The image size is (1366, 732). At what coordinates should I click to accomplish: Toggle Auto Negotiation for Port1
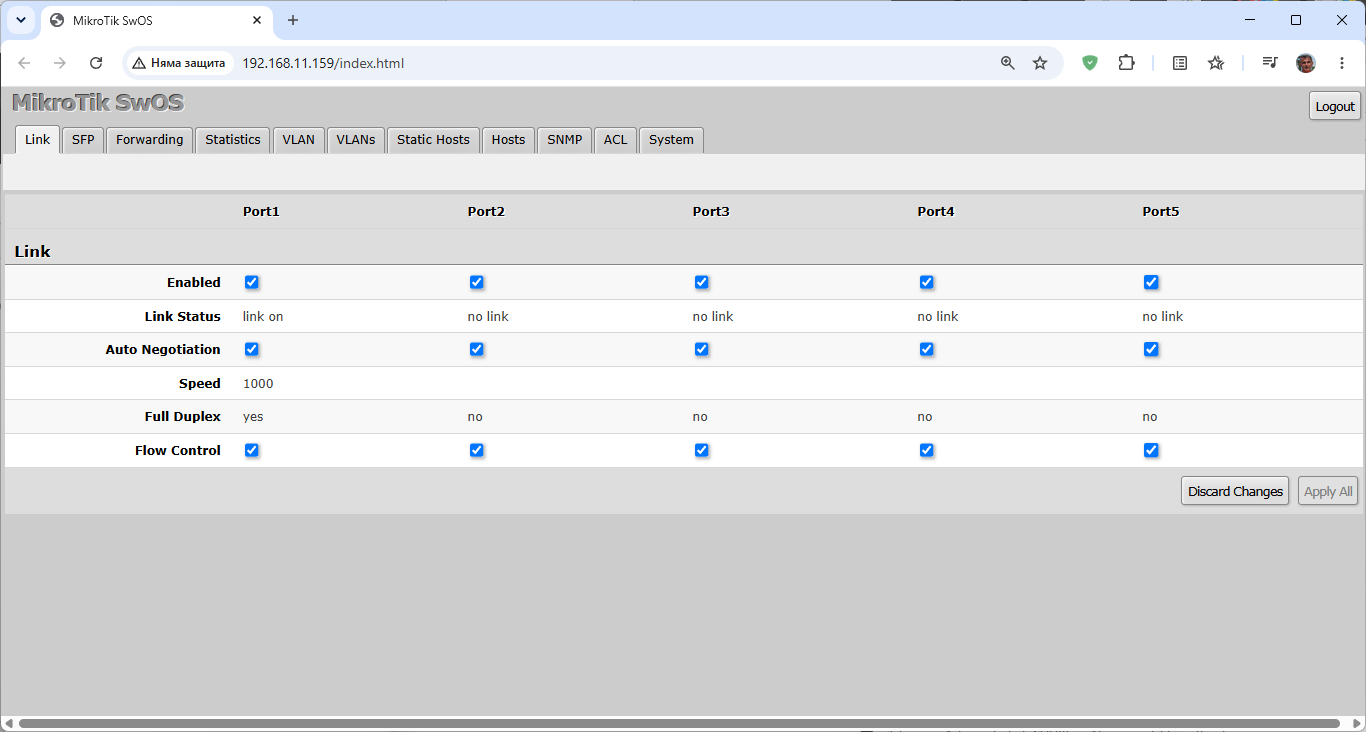(252, 349)
